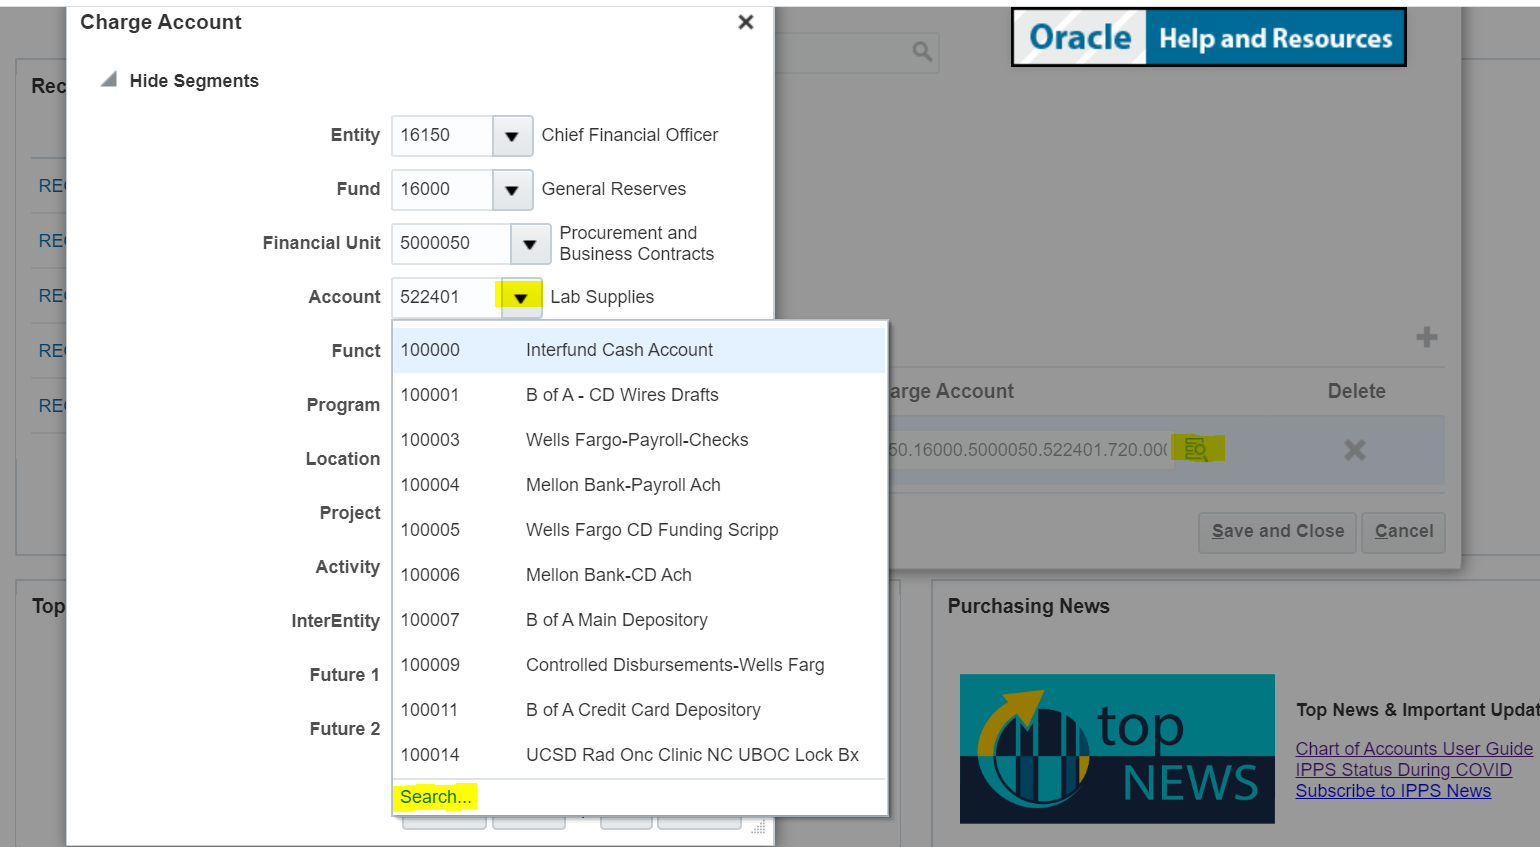Click Oracle Help and Resources banner

(x=1209, y=38)
